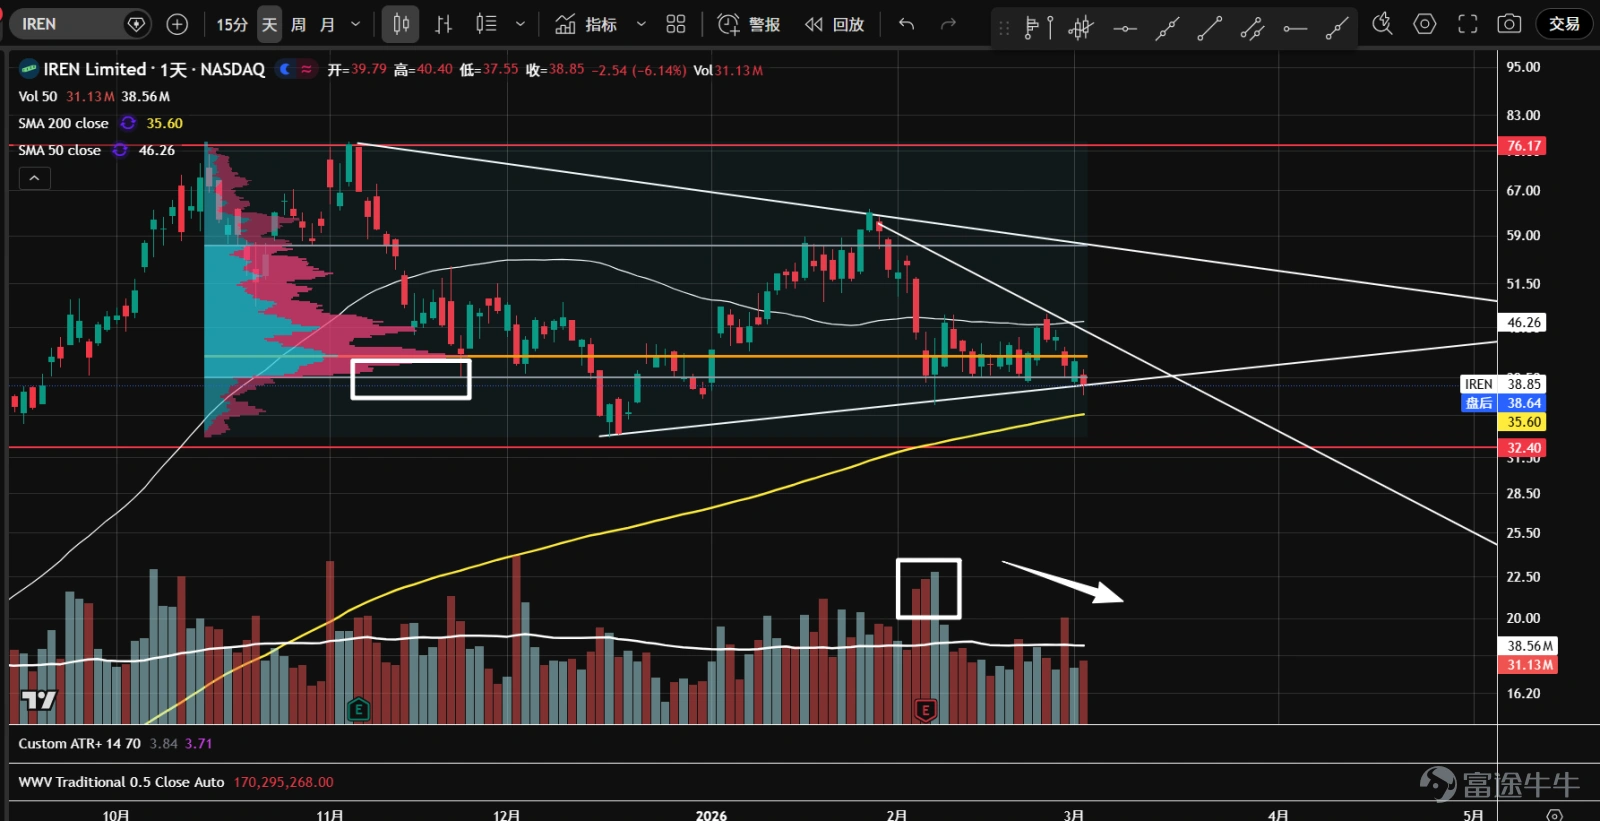Click the 交易 trade button
This screenshot has width=1600, height=821.
(x=1564, y=24)
